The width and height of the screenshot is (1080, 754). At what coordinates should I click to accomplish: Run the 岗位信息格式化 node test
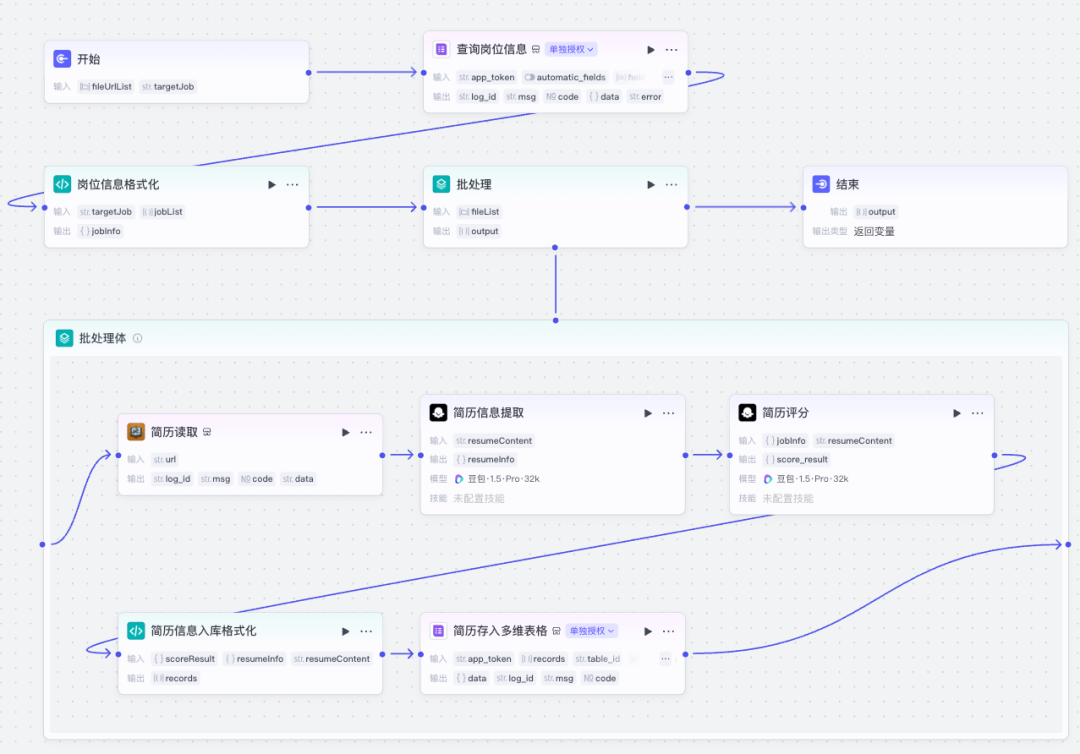272,185
